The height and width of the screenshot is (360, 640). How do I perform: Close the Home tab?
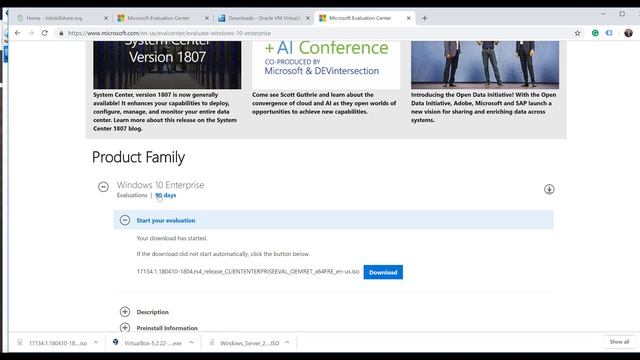point(106,18)
